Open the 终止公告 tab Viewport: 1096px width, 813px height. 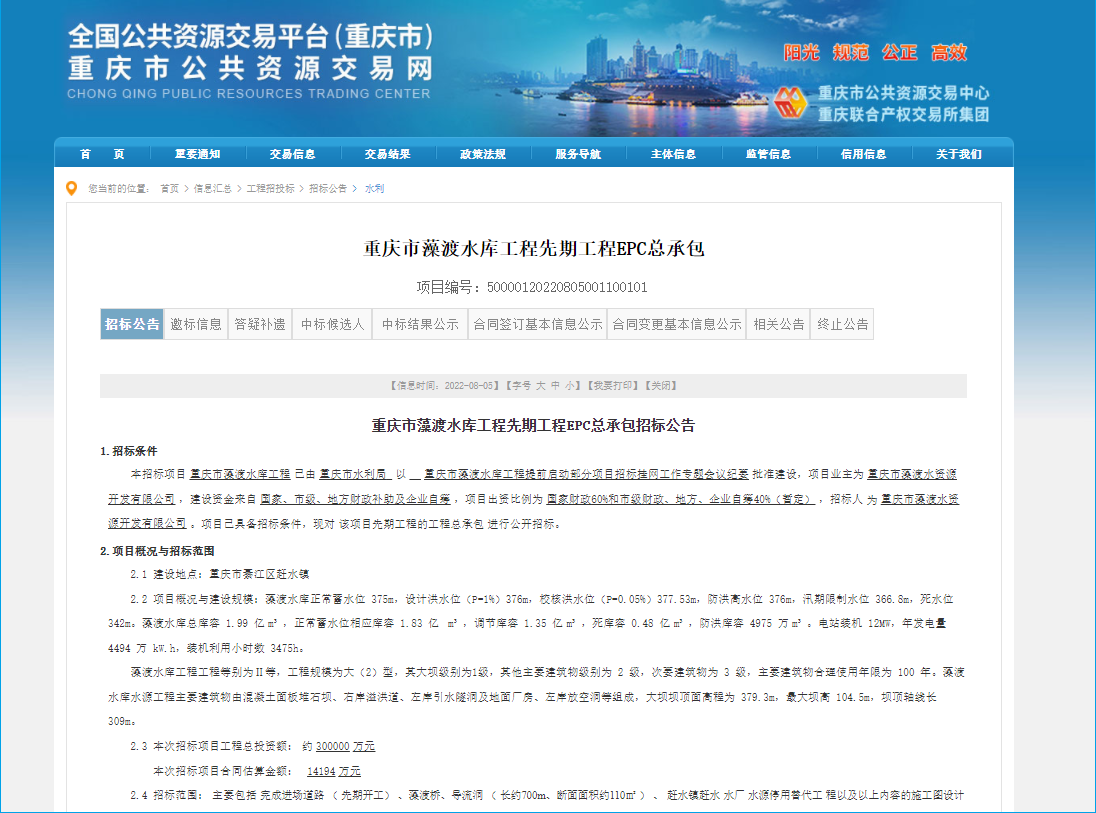click(843, 324)
